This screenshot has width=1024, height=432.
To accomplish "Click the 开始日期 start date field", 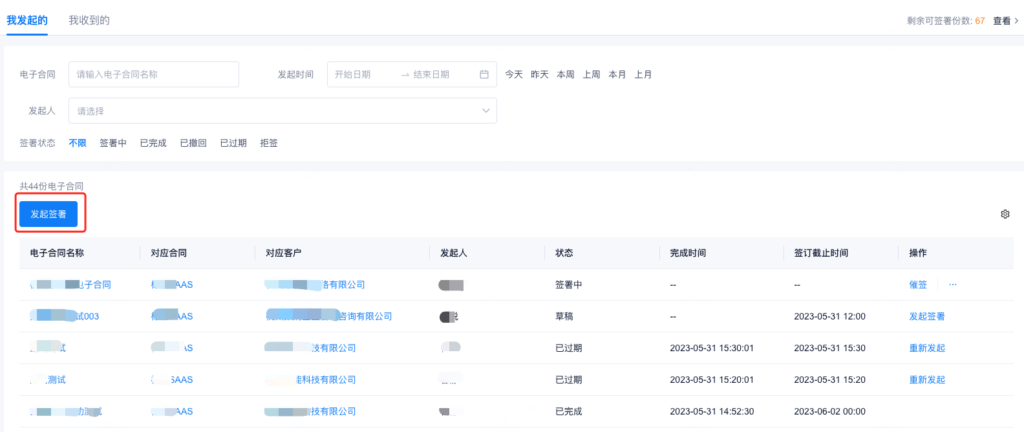I will tap(360, 75).
